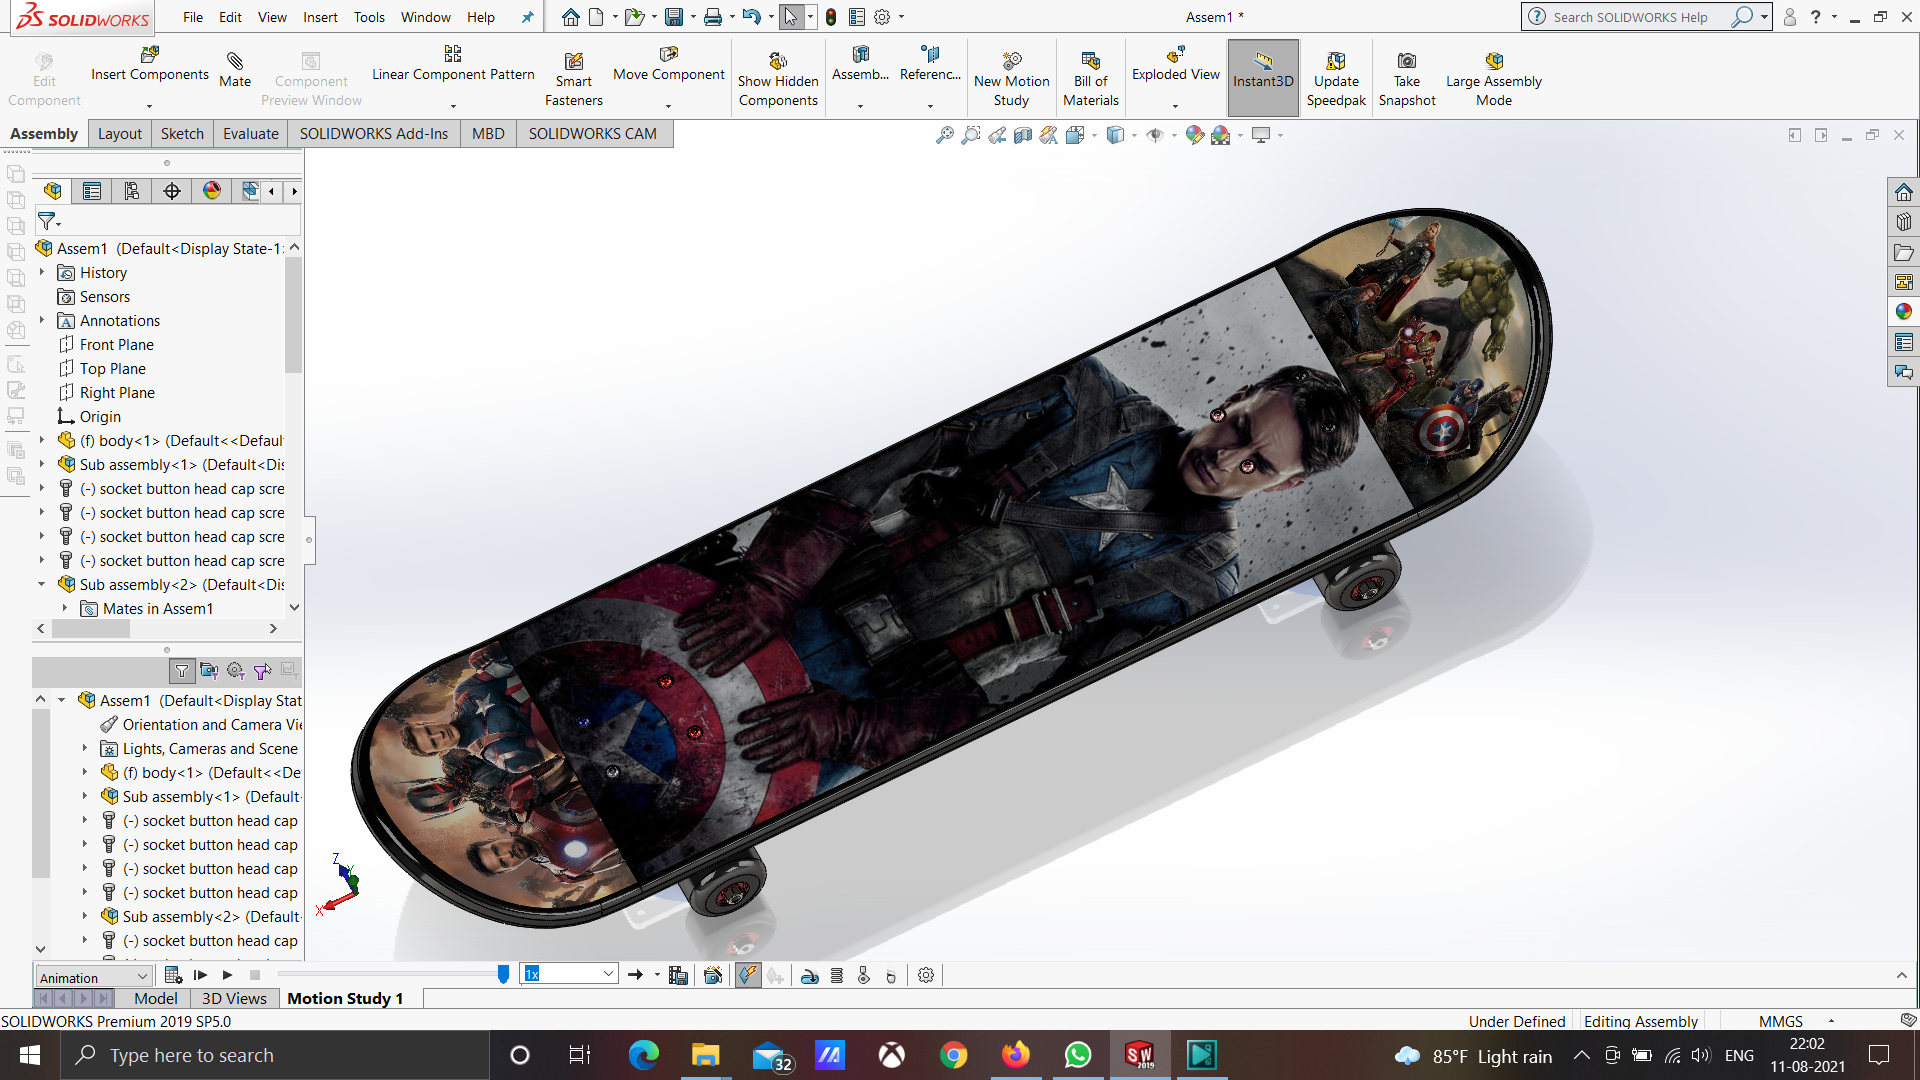Click Previous View icon
The height and width of the screenshot is (1080, 1920).
(997, 135)
